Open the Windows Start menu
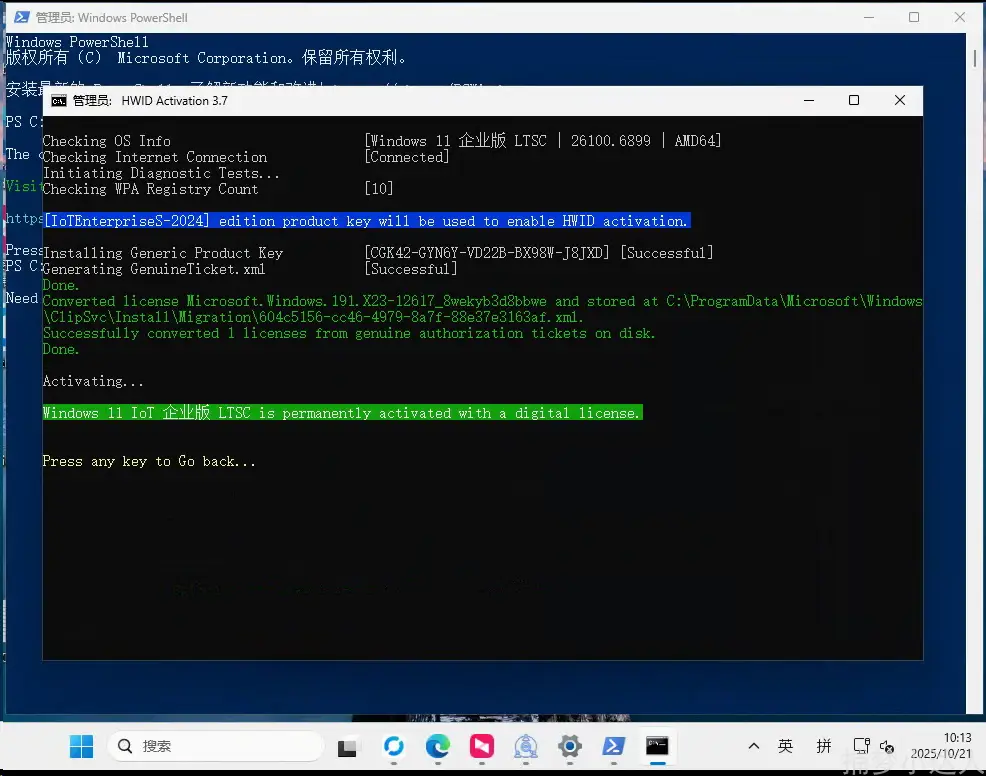Screen dimensions: 986x776 [81, 746]
